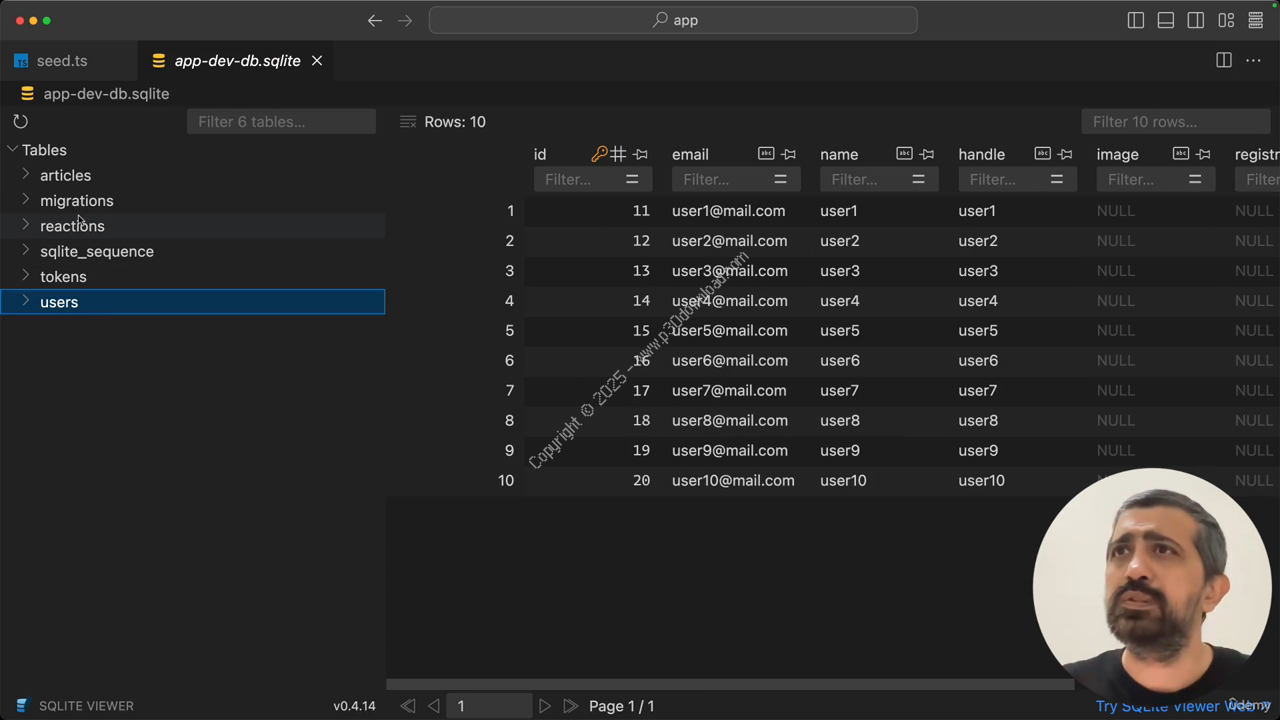
Task: Go to the next page
Action: 544,705
